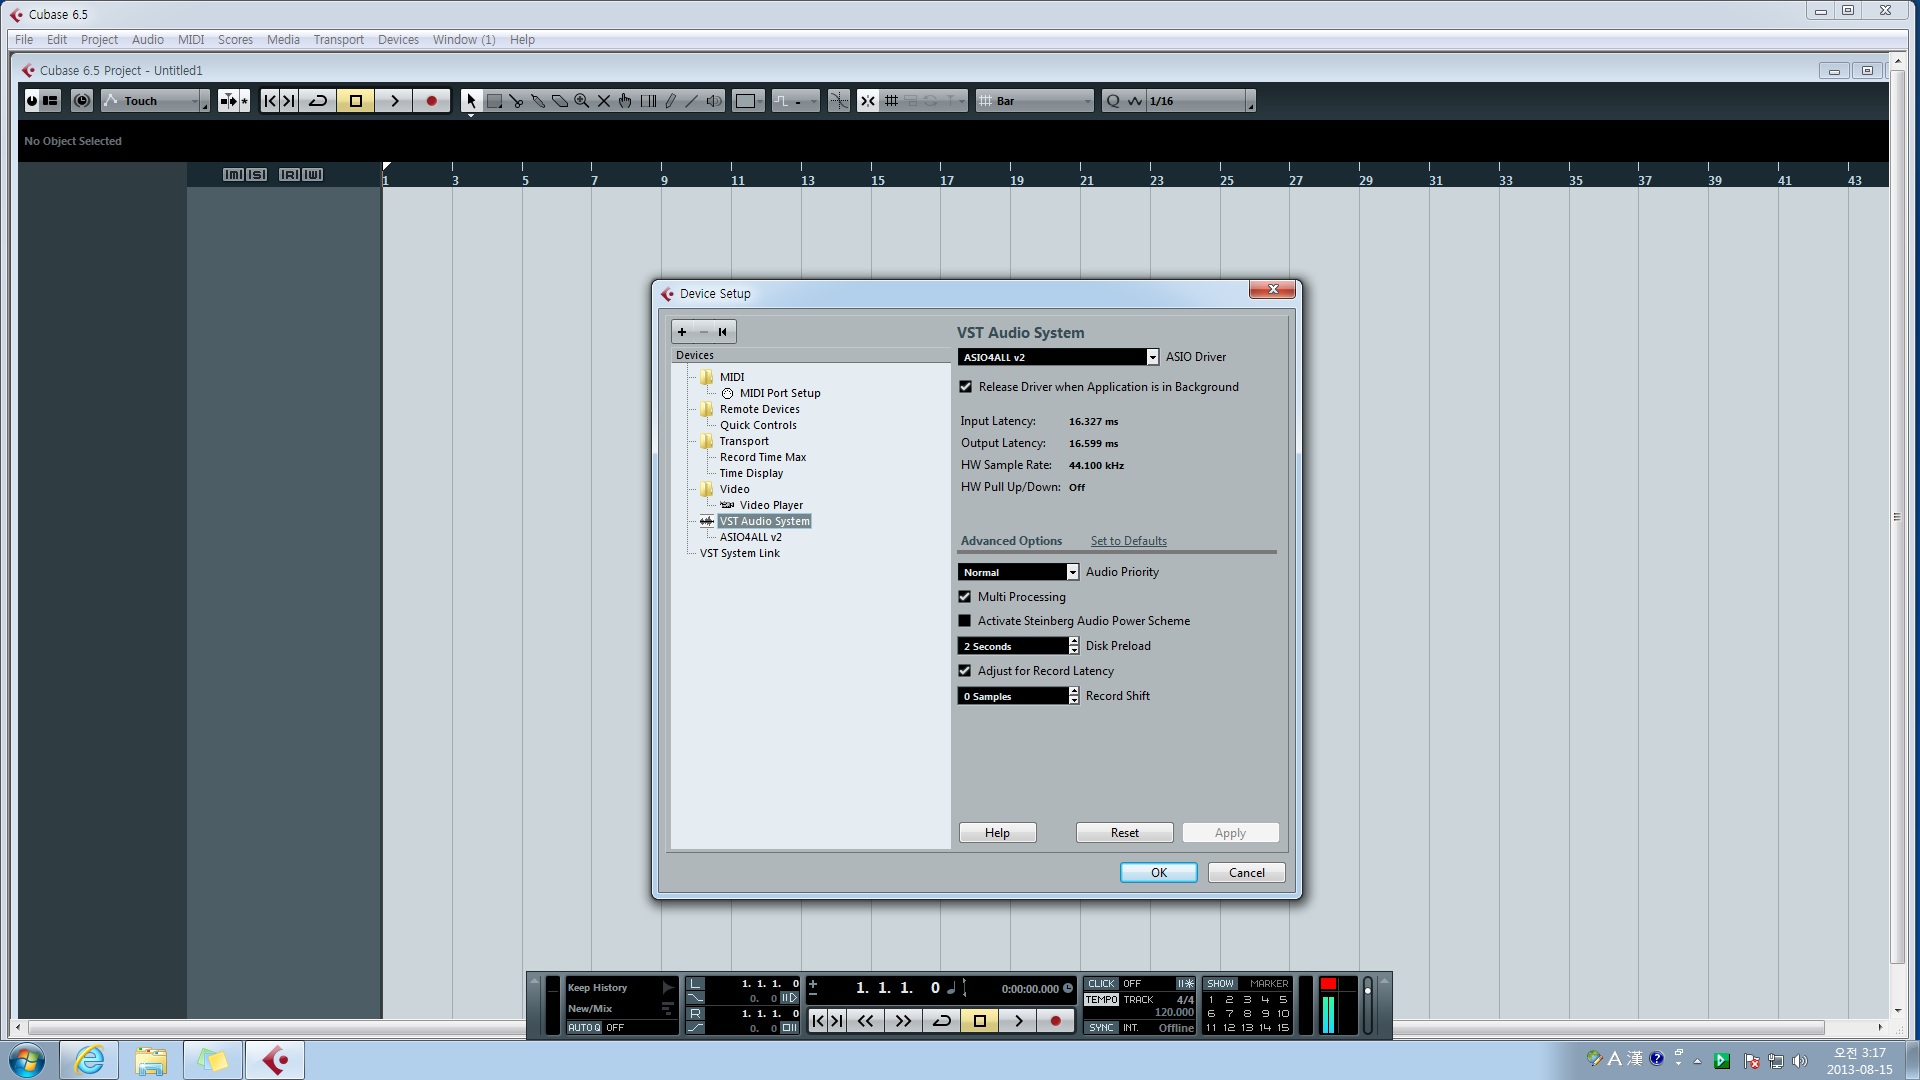
Task: Select VST System Link tree item
Action: point(739,553)
